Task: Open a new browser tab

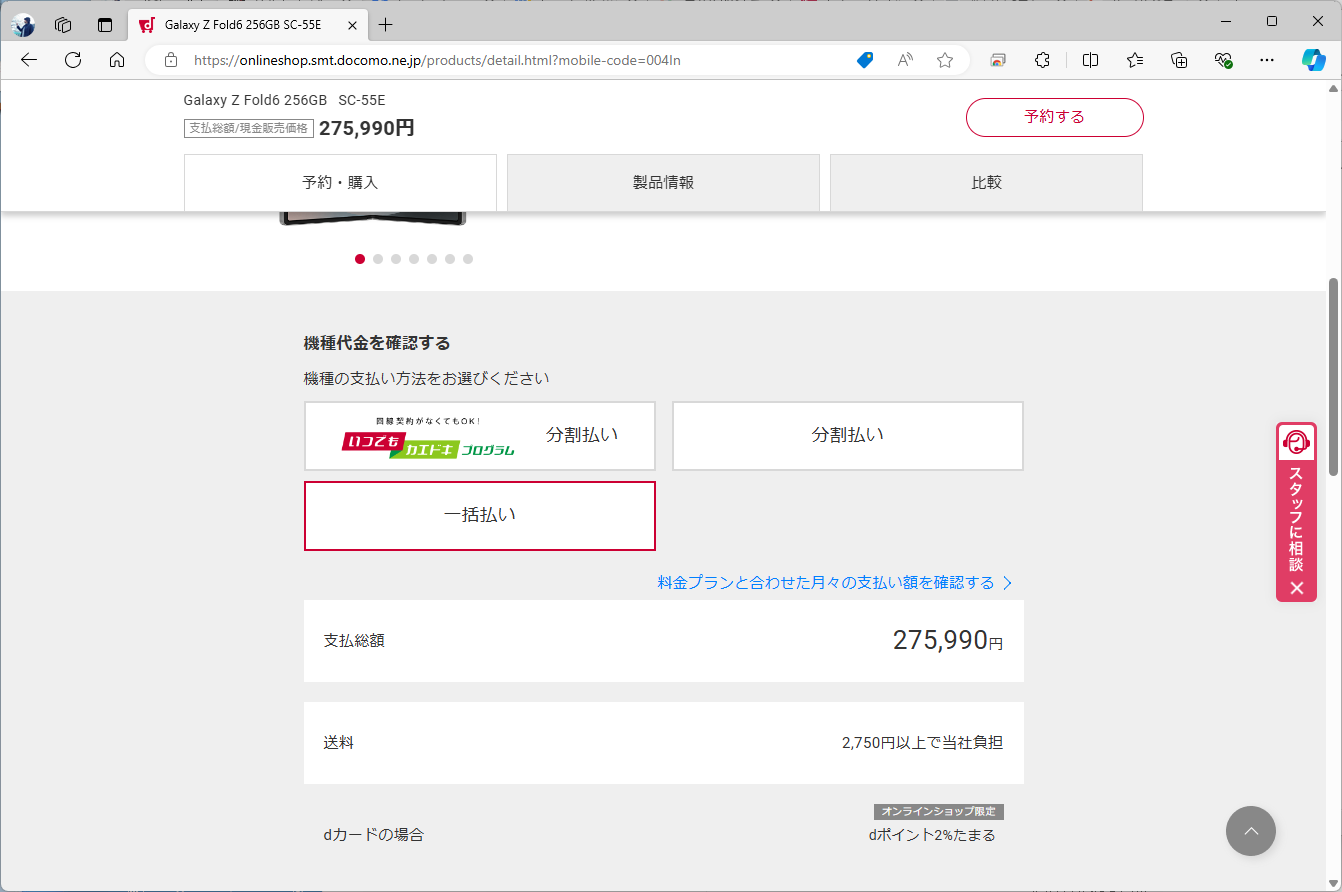Action: click(386, 25)
